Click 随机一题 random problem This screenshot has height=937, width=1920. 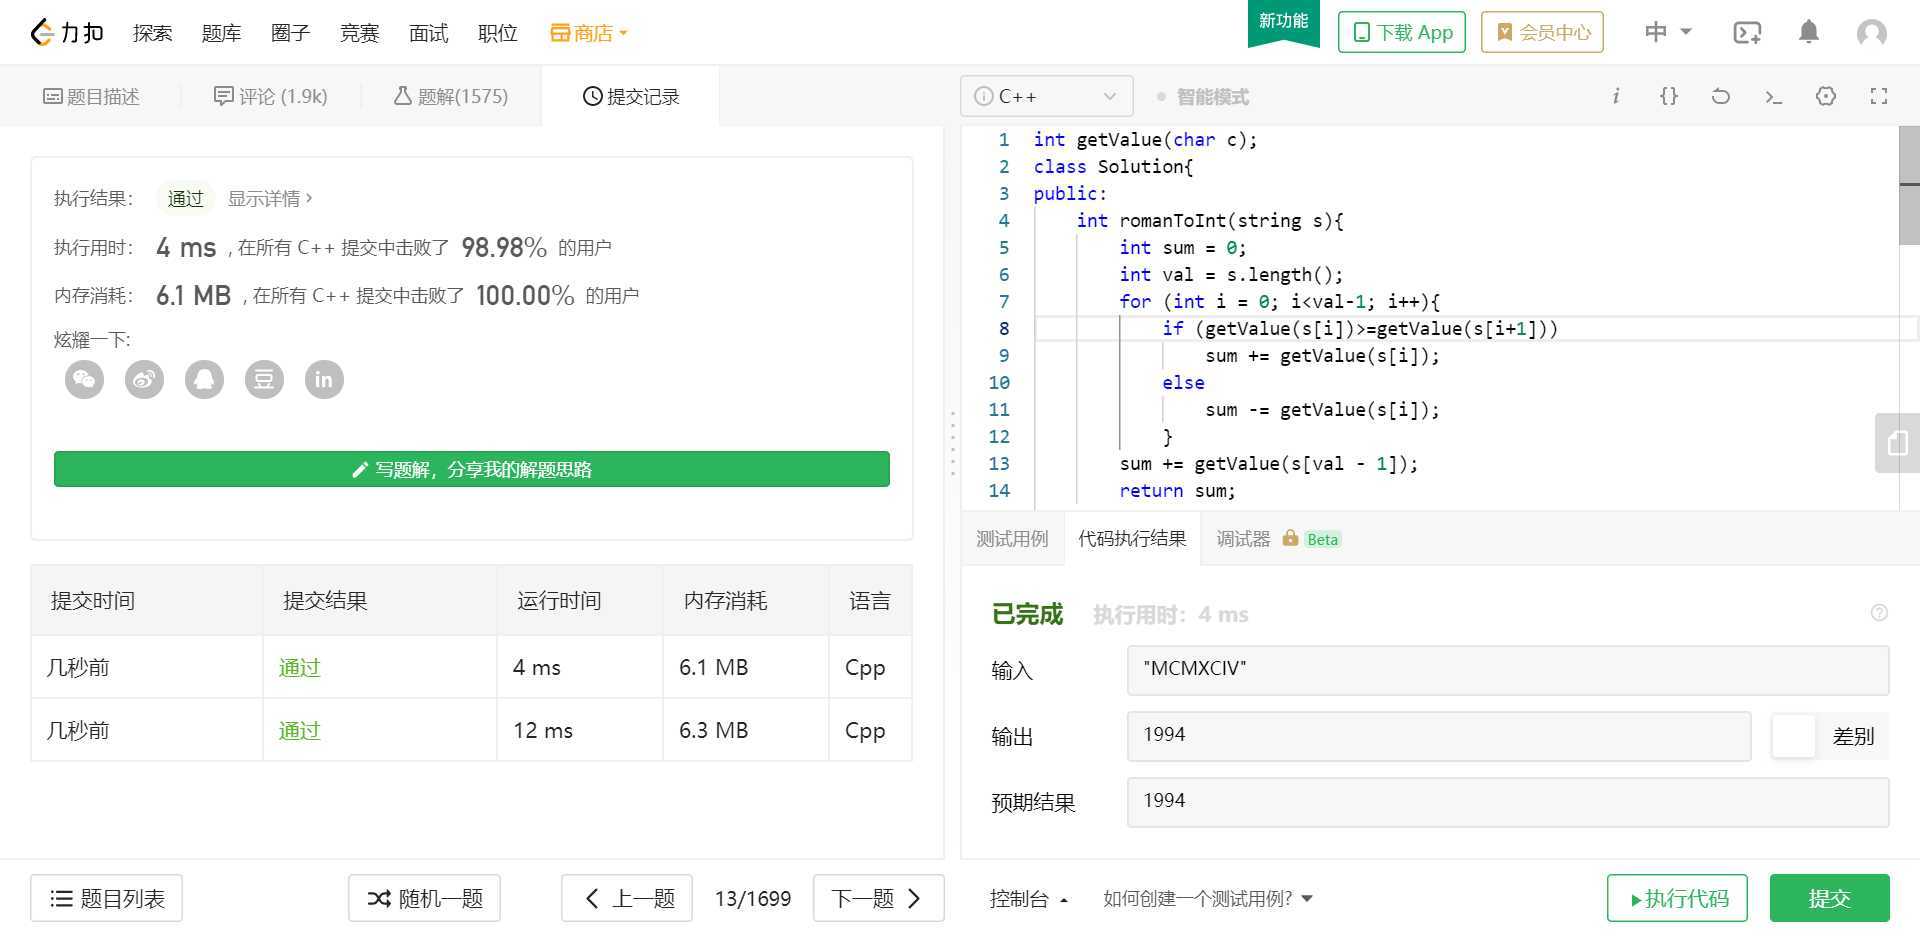coord(424,898)
